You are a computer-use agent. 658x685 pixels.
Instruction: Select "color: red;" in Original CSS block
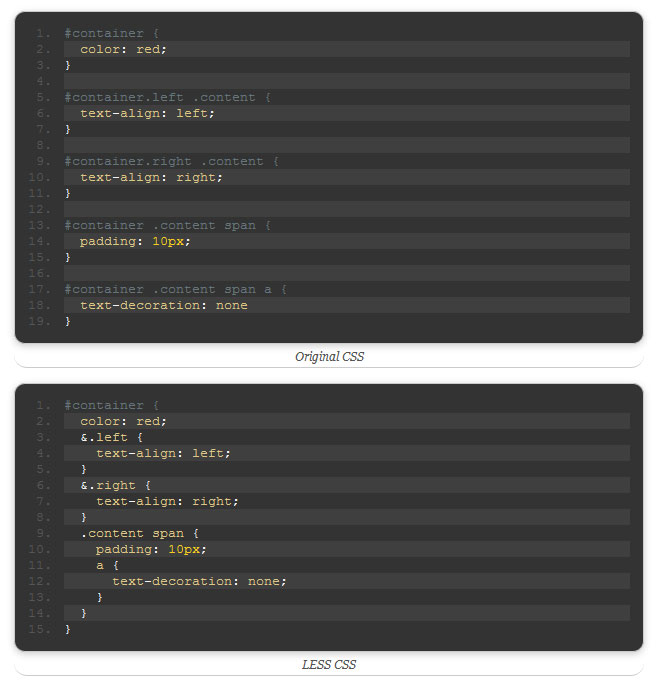123,49
